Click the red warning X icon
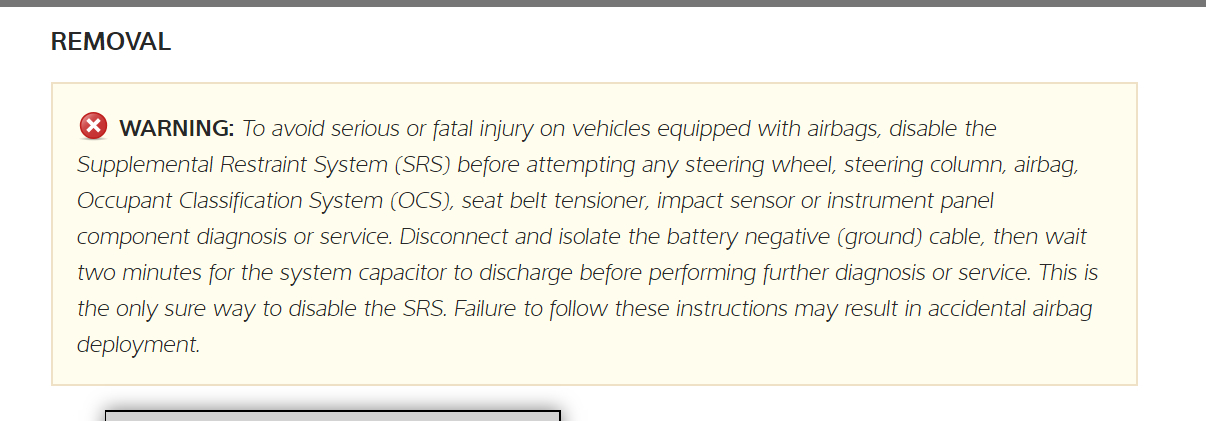 click(x=93, y=127)
